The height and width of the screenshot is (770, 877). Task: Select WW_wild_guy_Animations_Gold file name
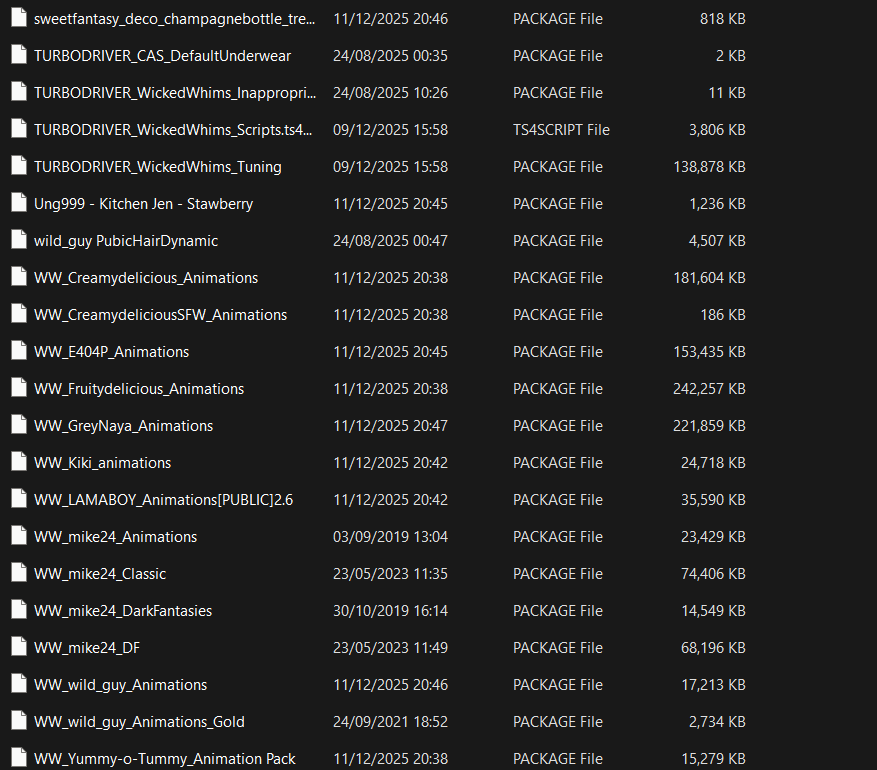[139, 721]
